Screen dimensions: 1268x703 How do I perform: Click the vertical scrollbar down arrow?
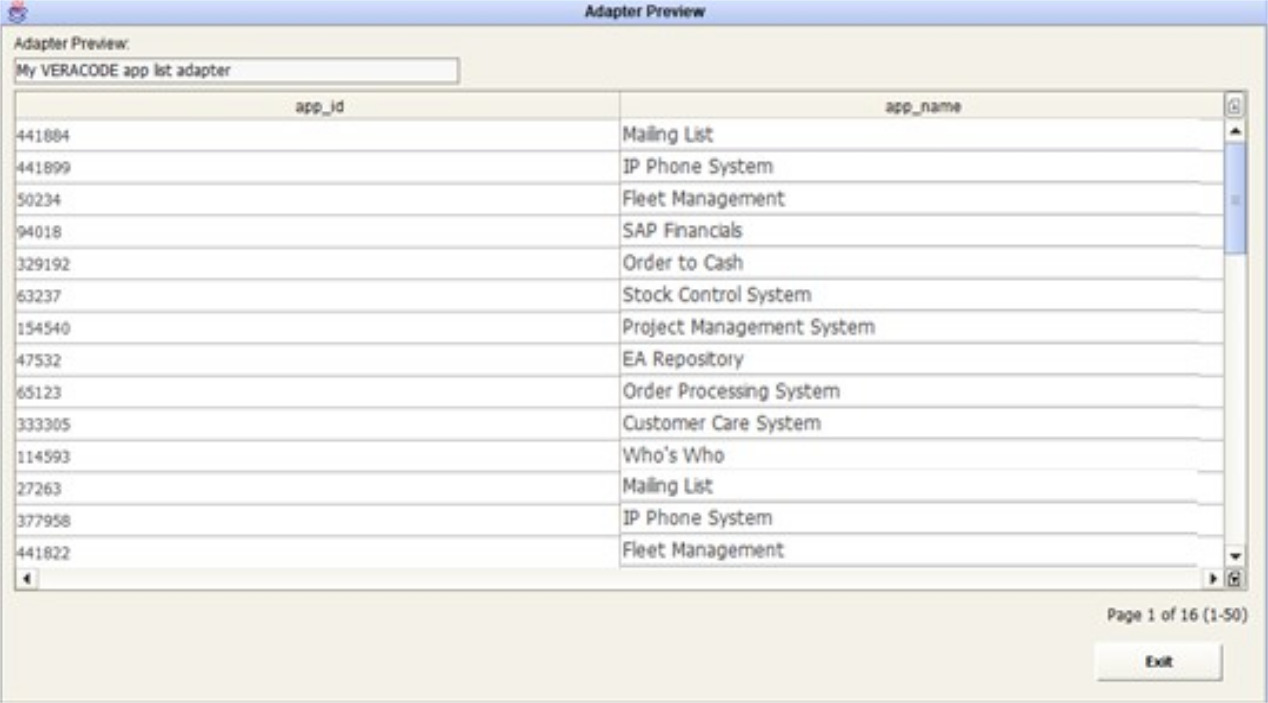click(1234, 557)
